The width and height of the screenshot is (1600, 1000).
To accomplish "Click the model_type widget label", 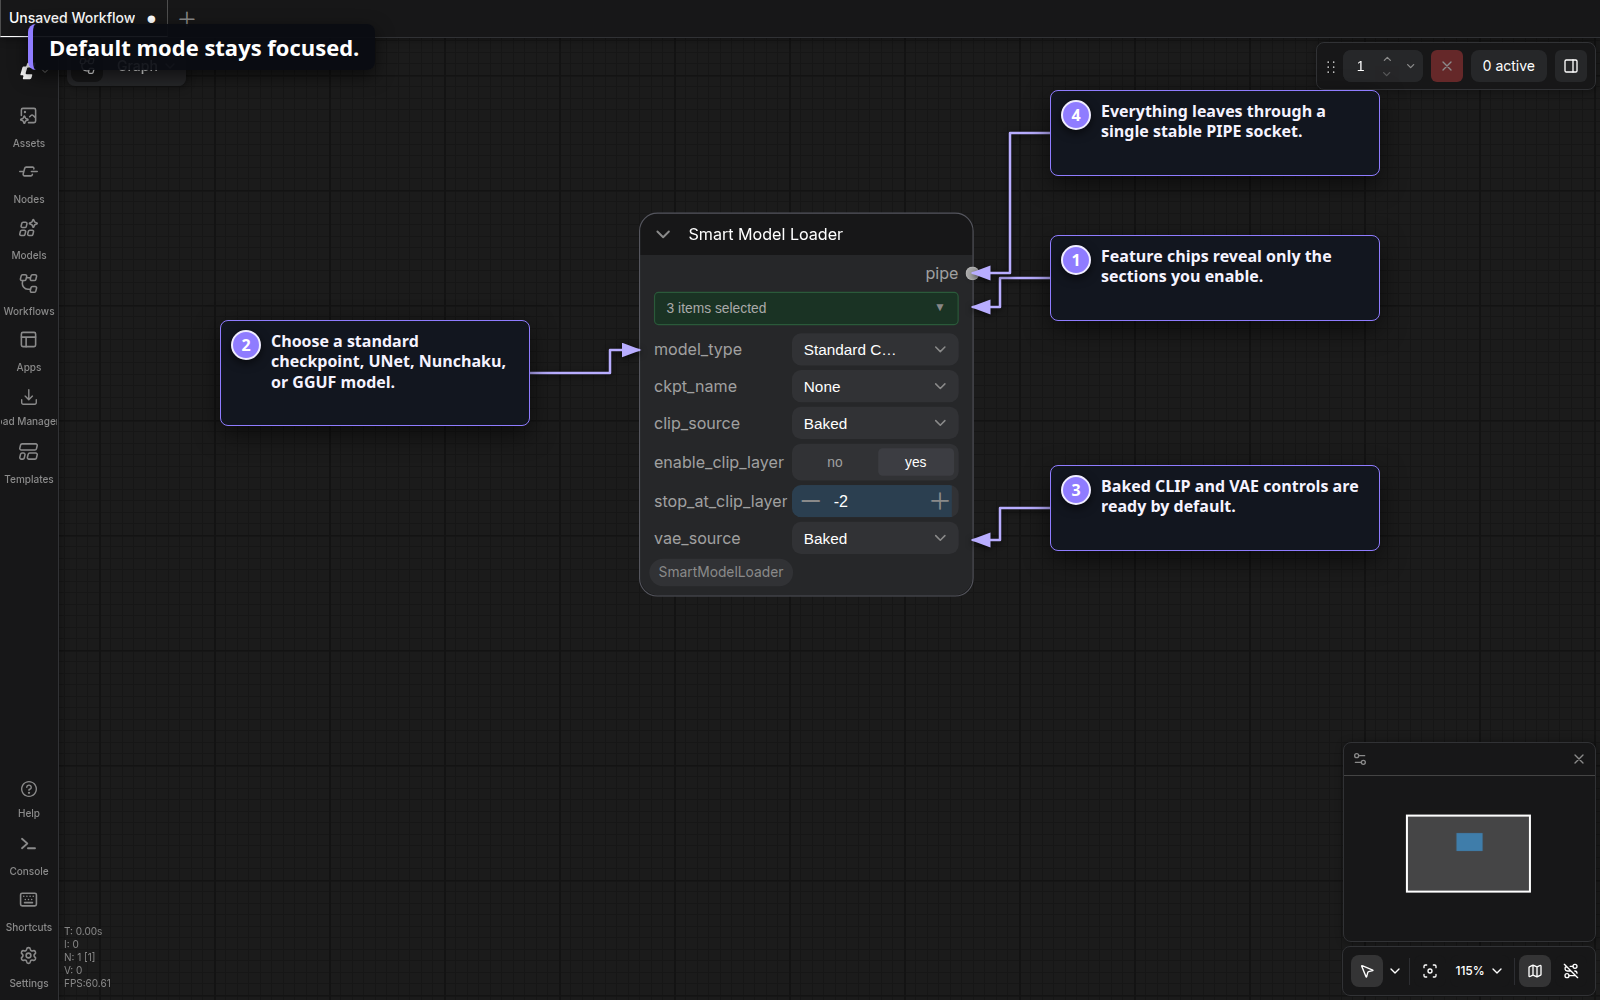I will (x=698, y=350).
